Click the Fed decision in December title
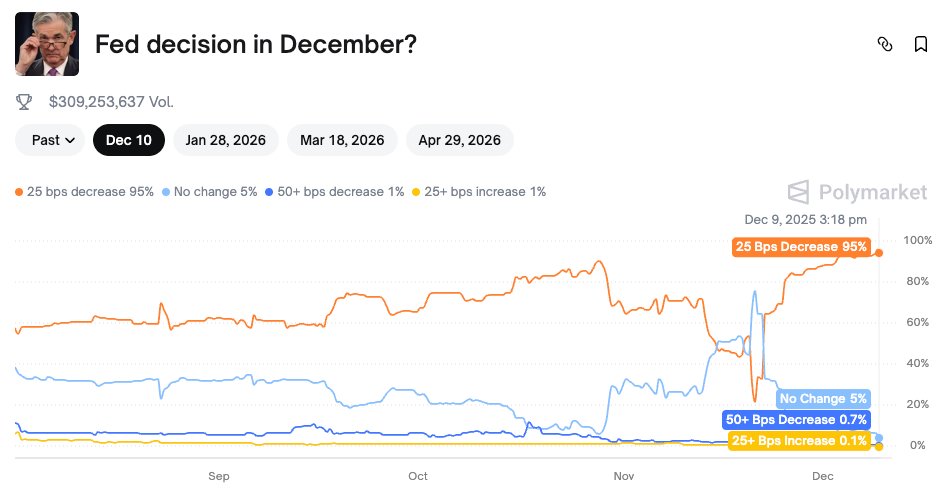The width and height of the screenshot is (941, 494). click(x=255, y=45)
